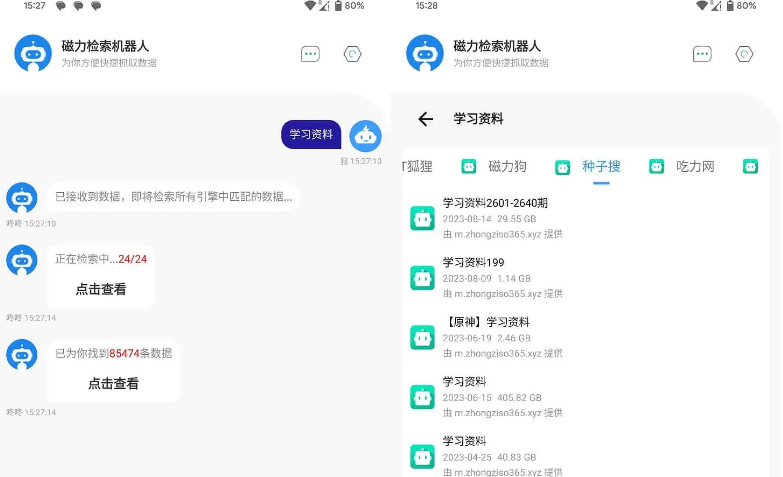Screen dimensions: 783x477
Task: Tap the 磁力检索机器人 title in right header
Action: (x=497, y=46)
